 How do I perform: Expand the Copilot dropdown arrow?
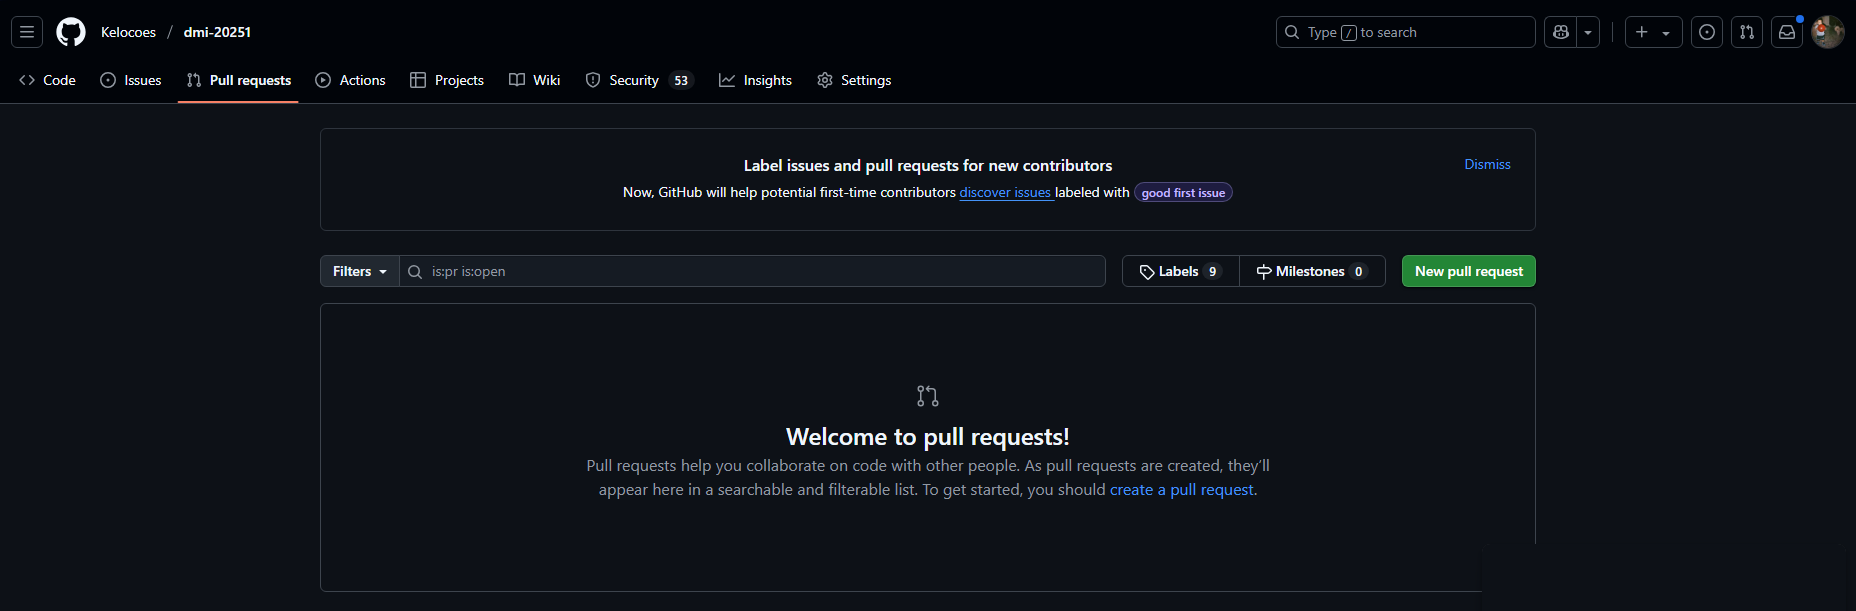coord(1588,32)
